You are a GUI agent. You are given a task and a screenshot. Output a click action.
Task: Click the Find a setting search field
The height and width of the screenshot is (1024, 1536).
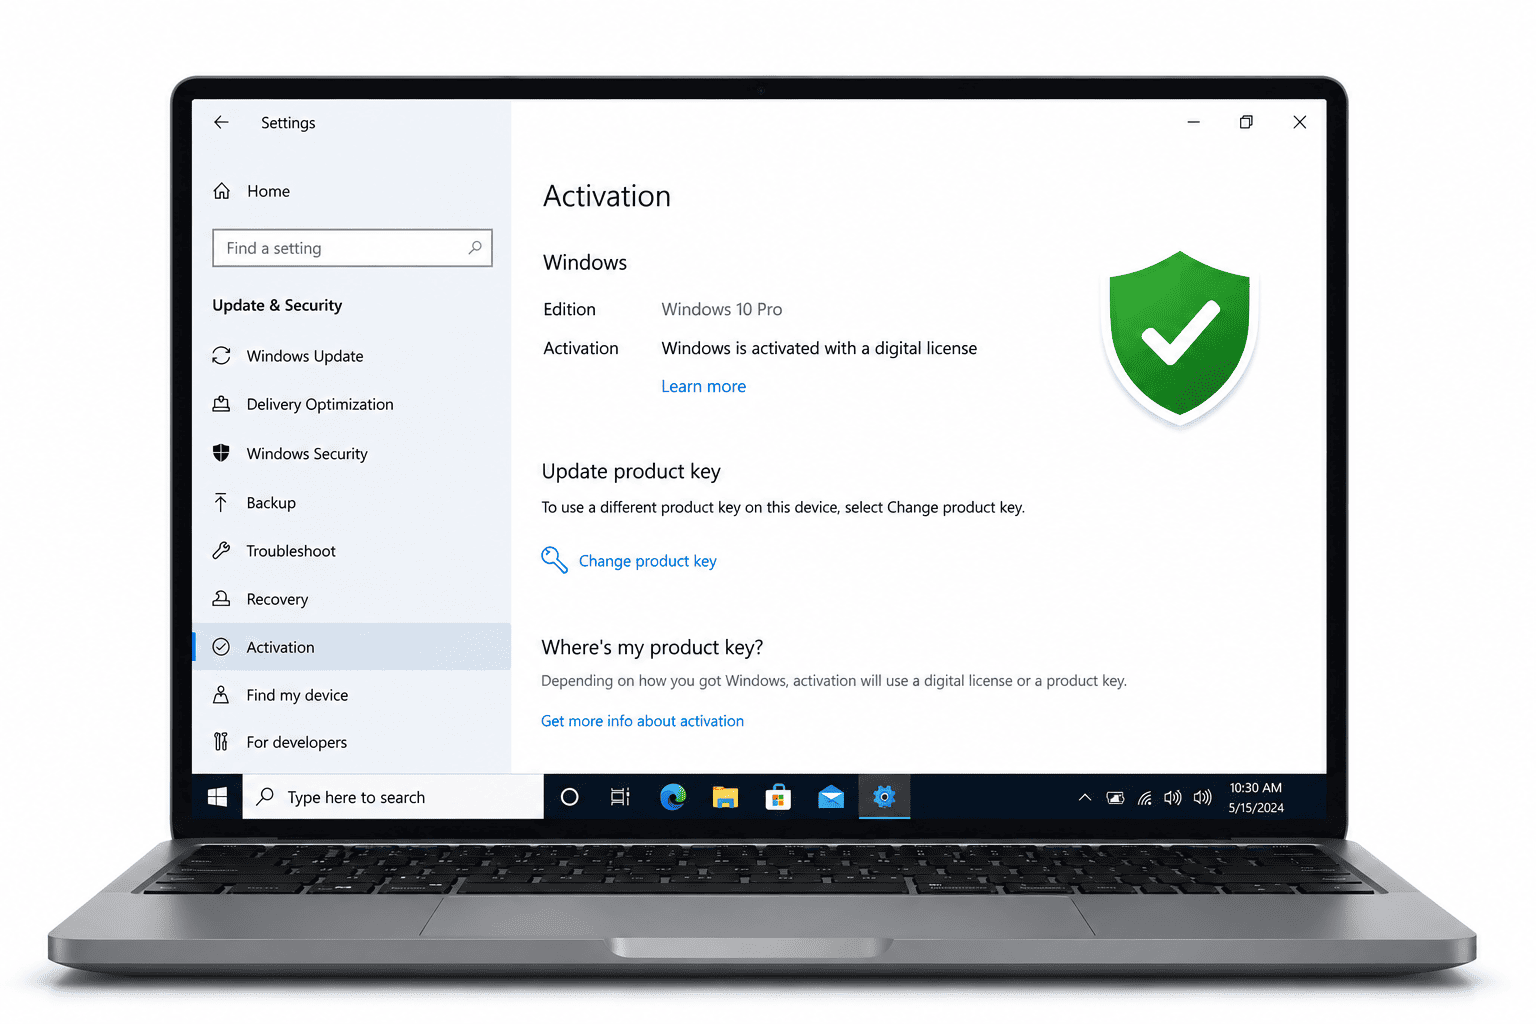pyautogui.click(x=352, y=248)
